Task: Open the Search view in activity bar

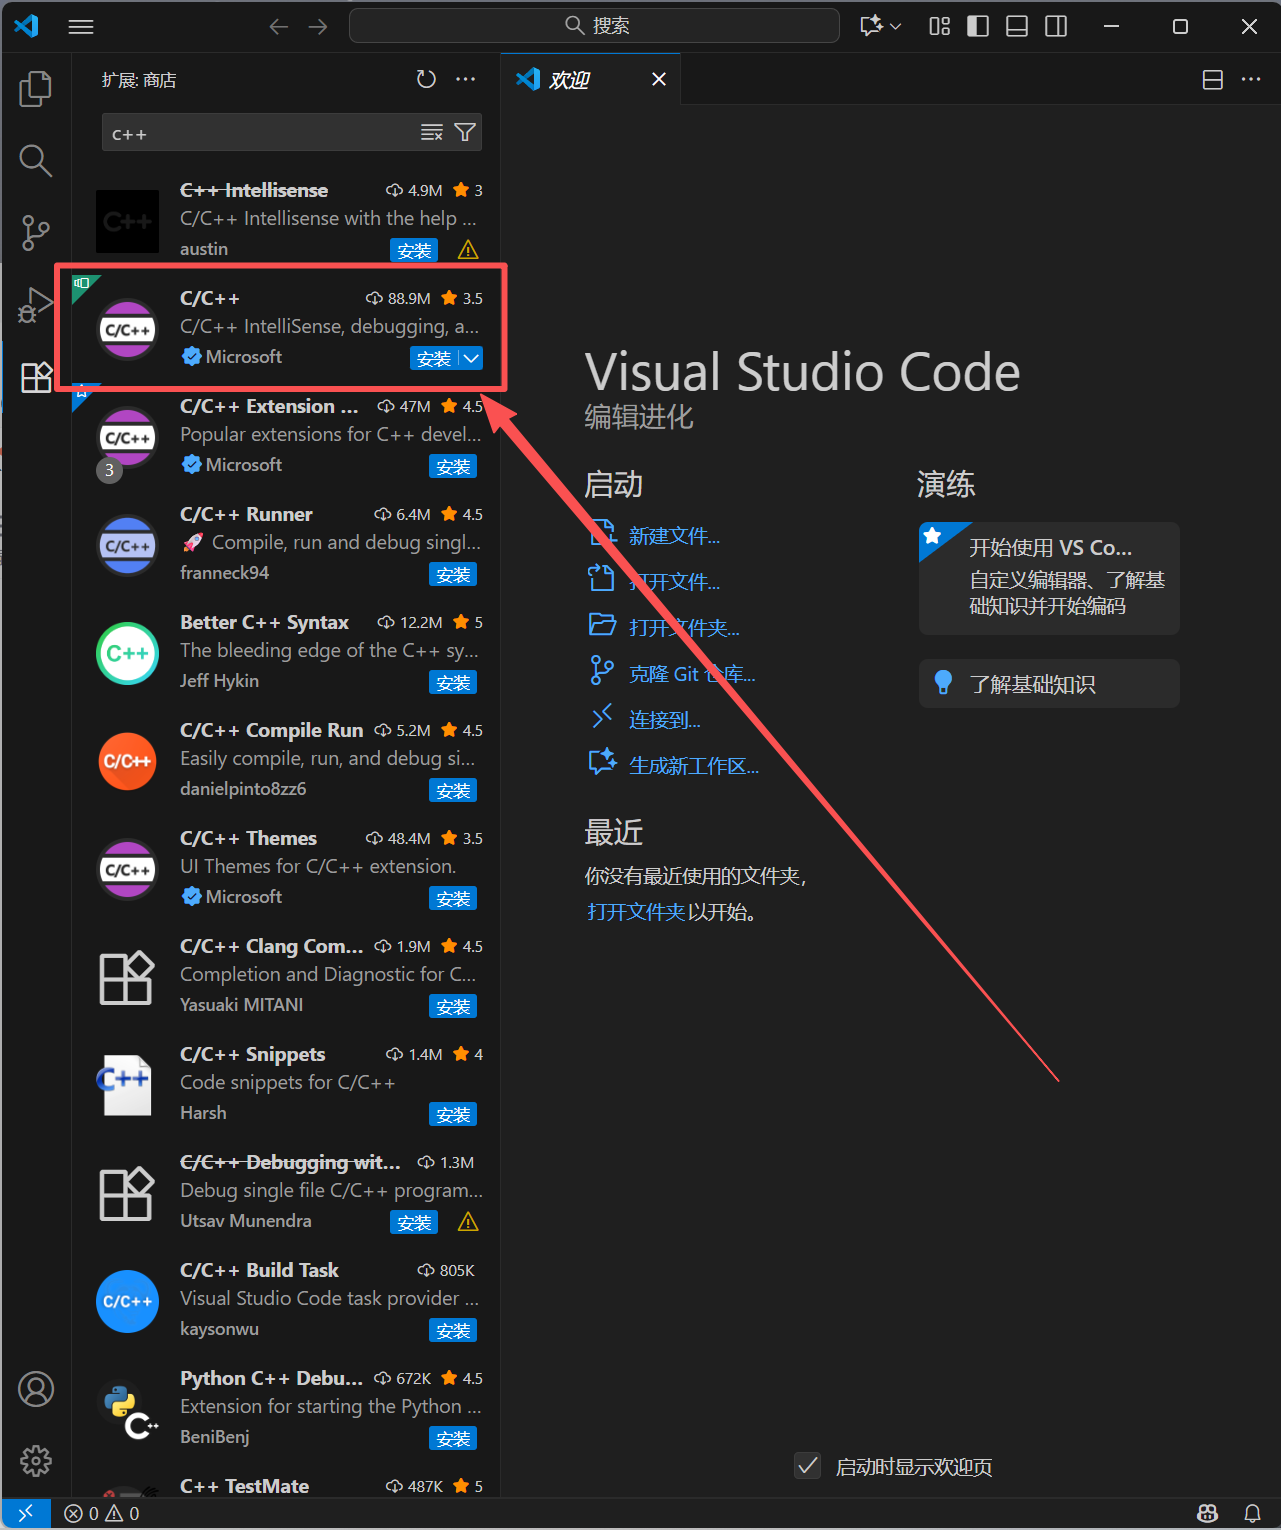Action: point(36,160)
